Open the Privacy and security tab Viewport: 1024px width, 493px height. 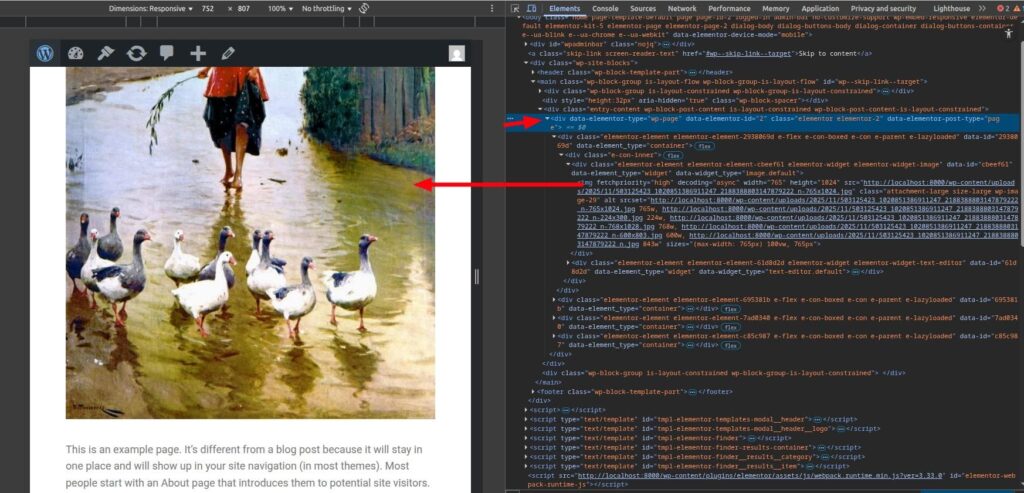(884, 8)
